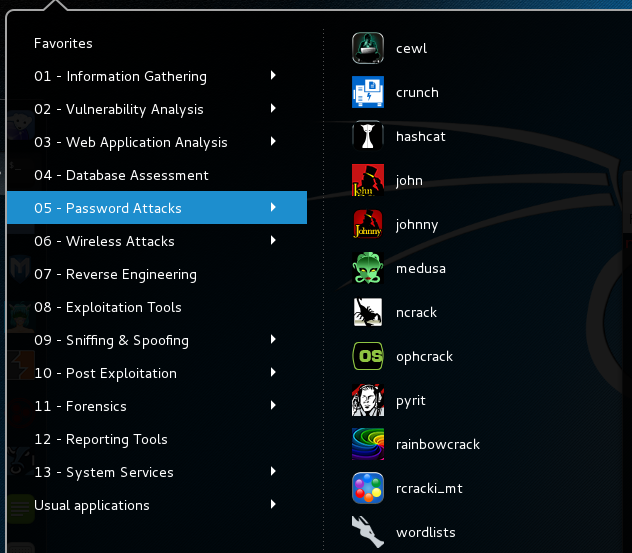632x553 pixels.
Task: Open the ophcrack OS icon
Action: pyautogui.click(x=368, y=356)
